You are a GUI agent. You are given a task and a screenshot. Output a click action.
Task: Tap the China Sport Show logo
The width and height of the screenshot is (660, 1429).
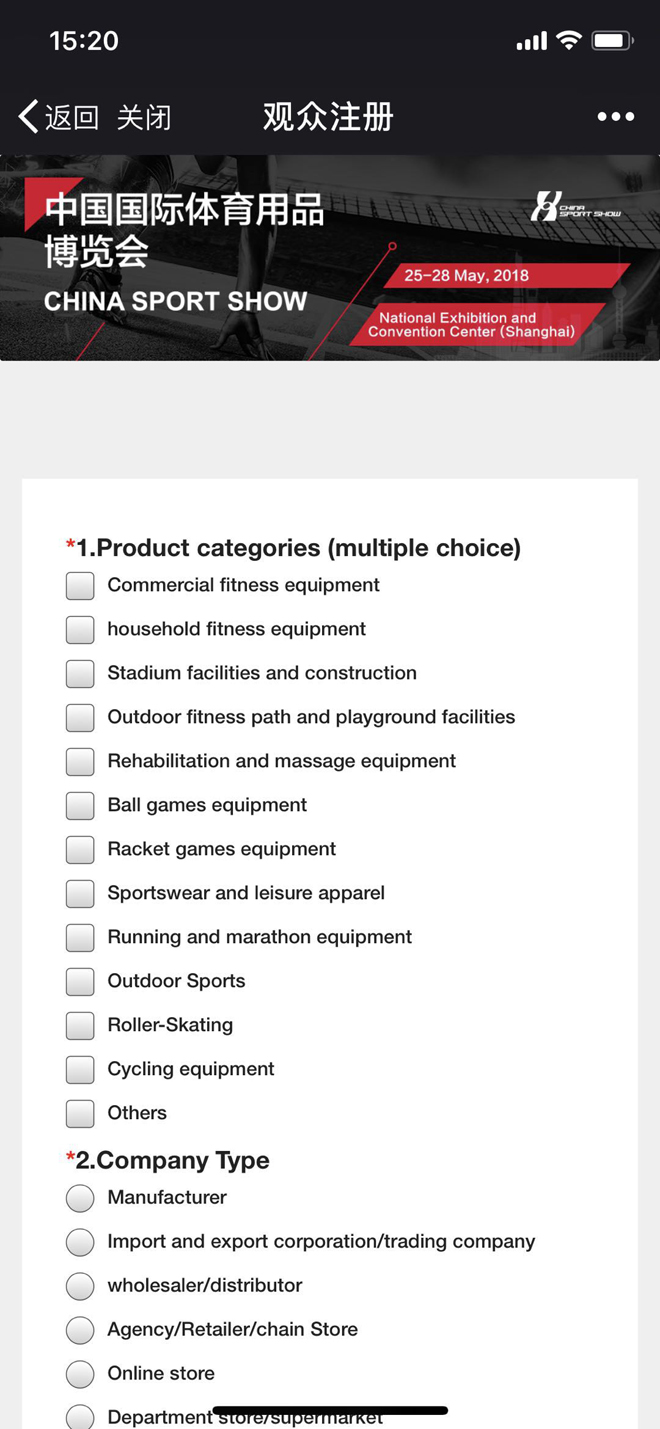click(575, 207)
